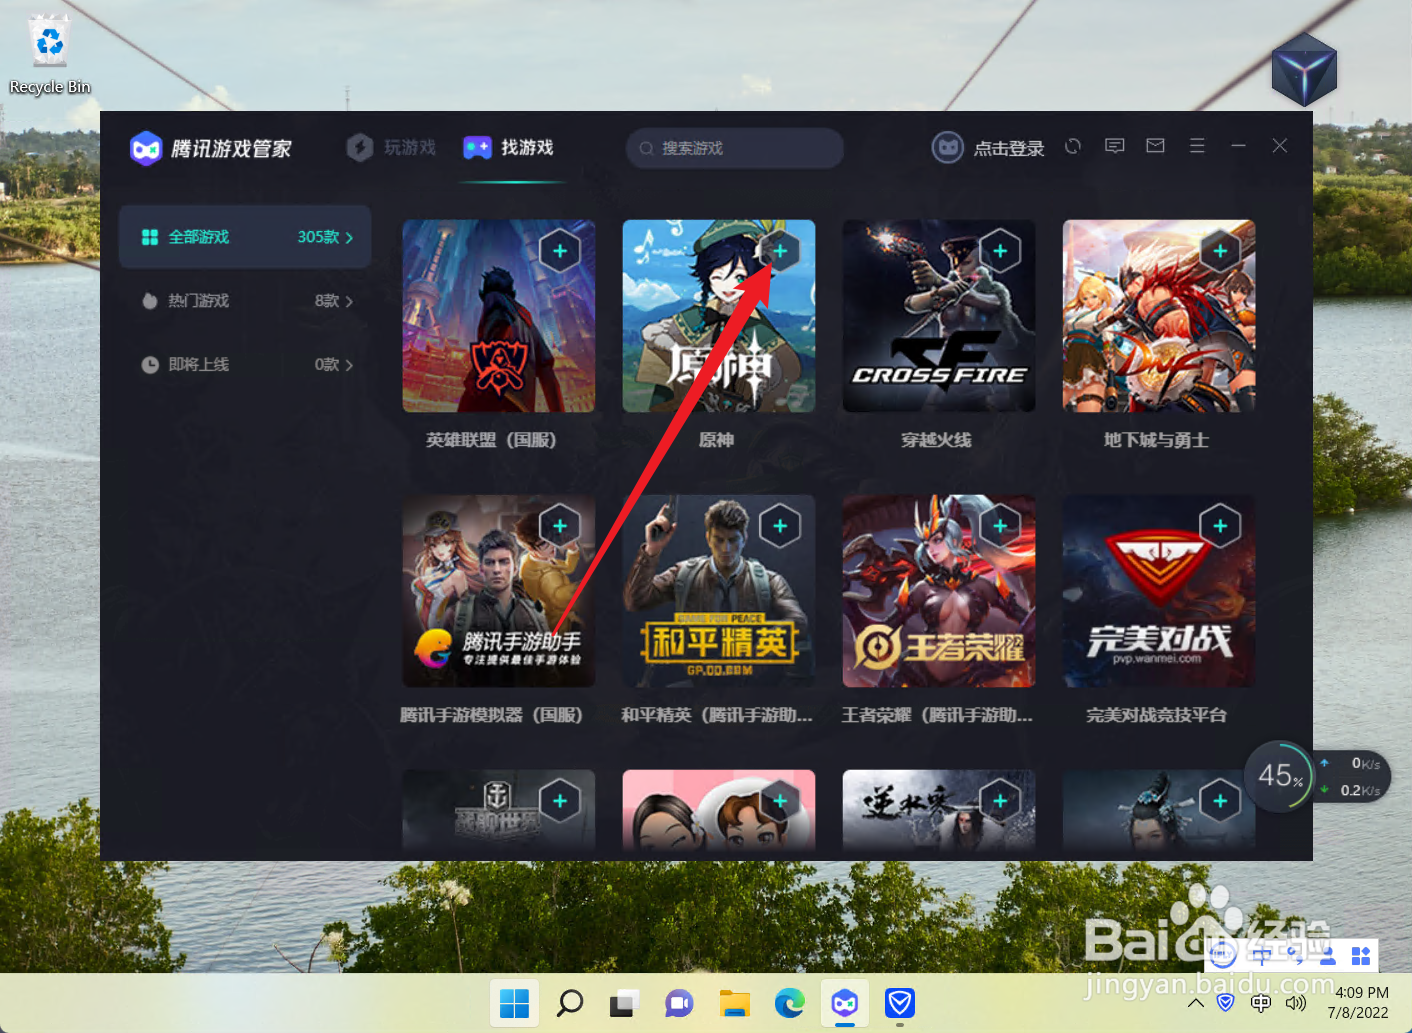This screenshot has height=1033, width=1412.
Task: Open the 原神 game cover
Action: [719, 316]
